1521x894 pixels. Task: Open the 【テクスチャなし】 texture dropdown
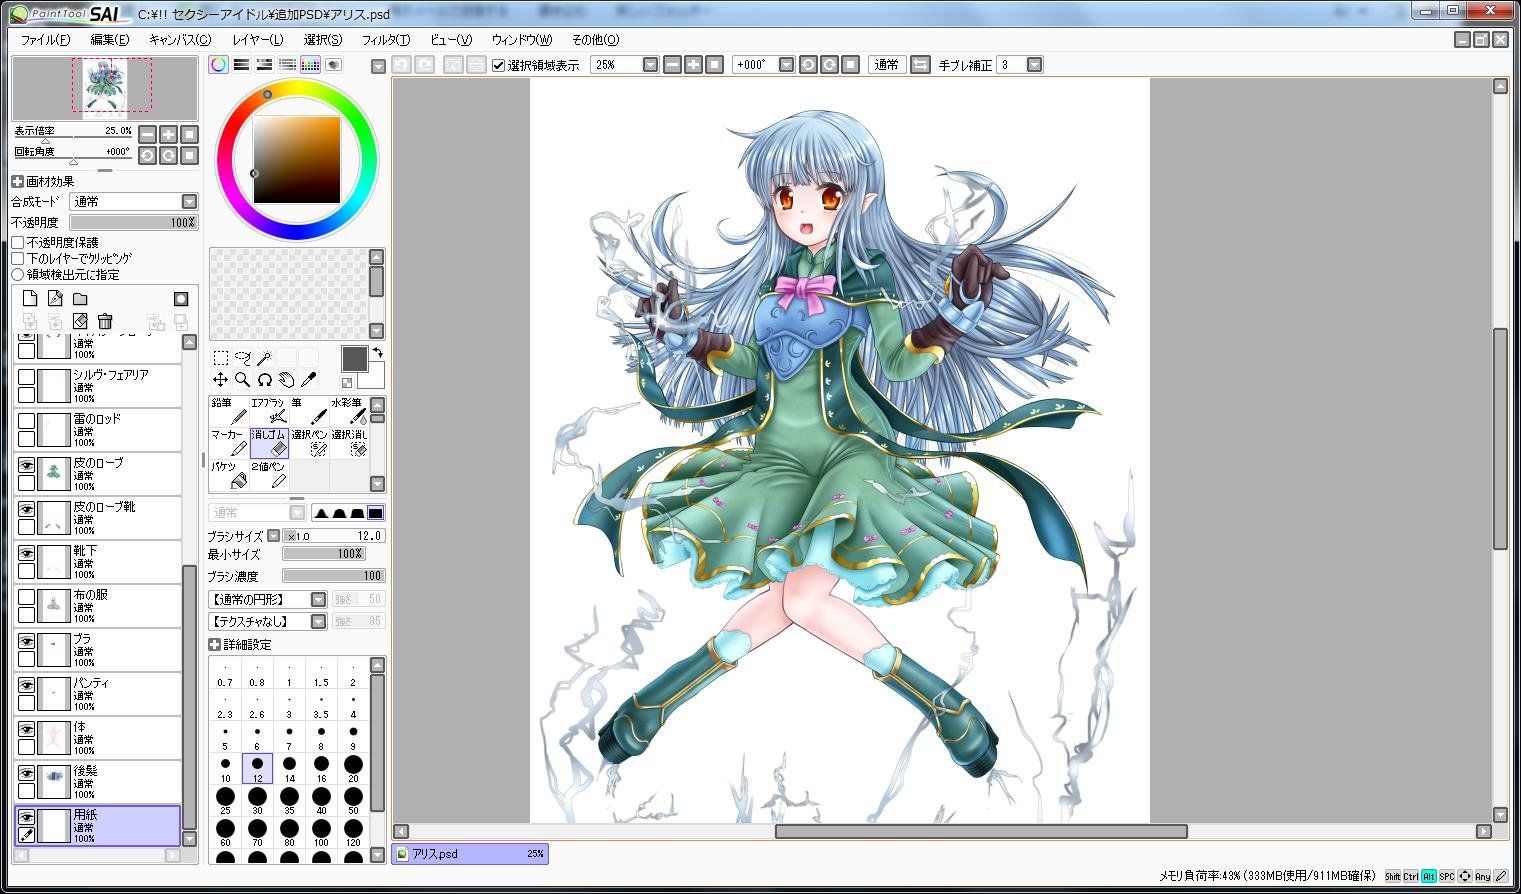[x=318, y=622]
